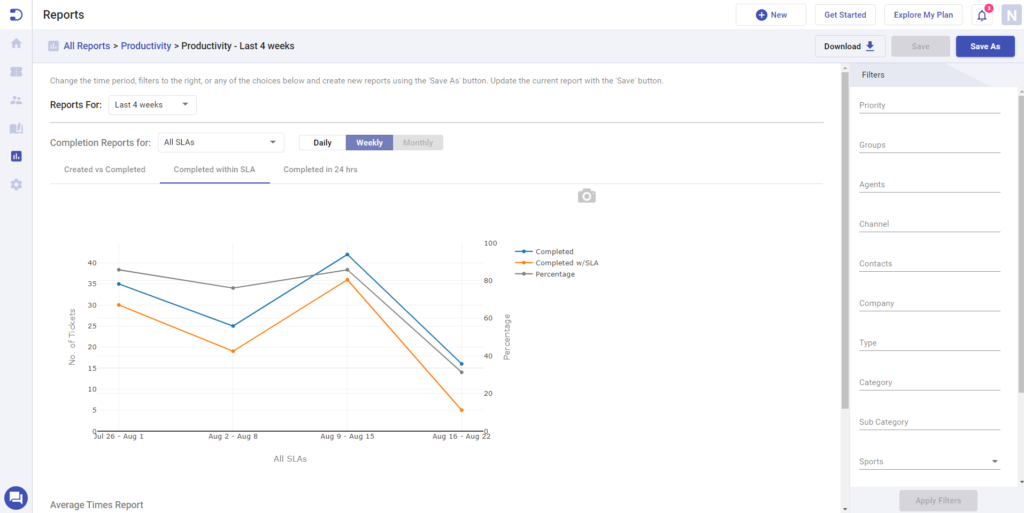
Task: Click the Download button
Action: [850, 46]
